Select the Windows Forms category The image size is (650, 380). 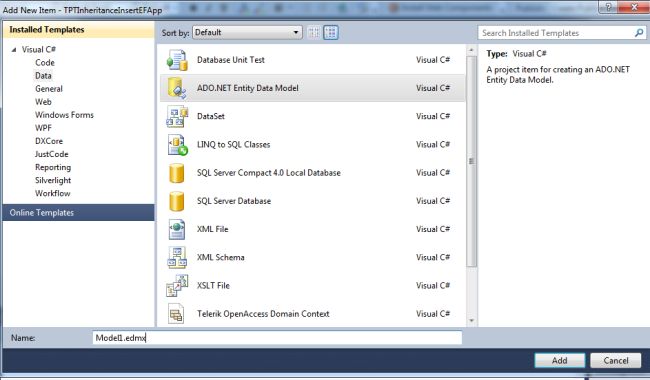click(x=64, y=115)
